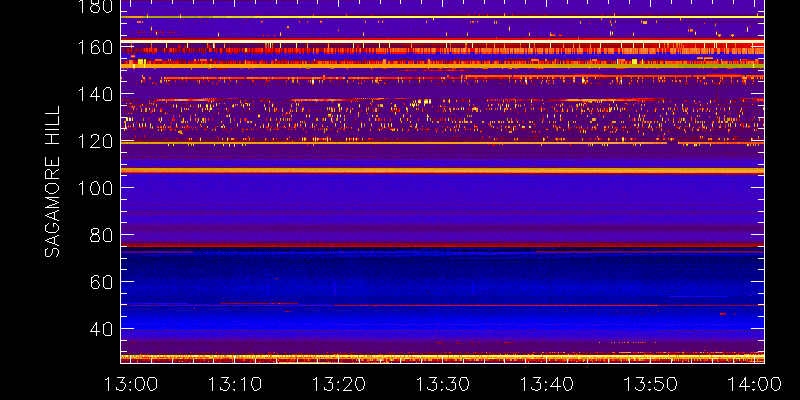Viewport: 800px width, 400px height.
Task: Click the 14:00 time label
Action: click(x=754, y=384)
